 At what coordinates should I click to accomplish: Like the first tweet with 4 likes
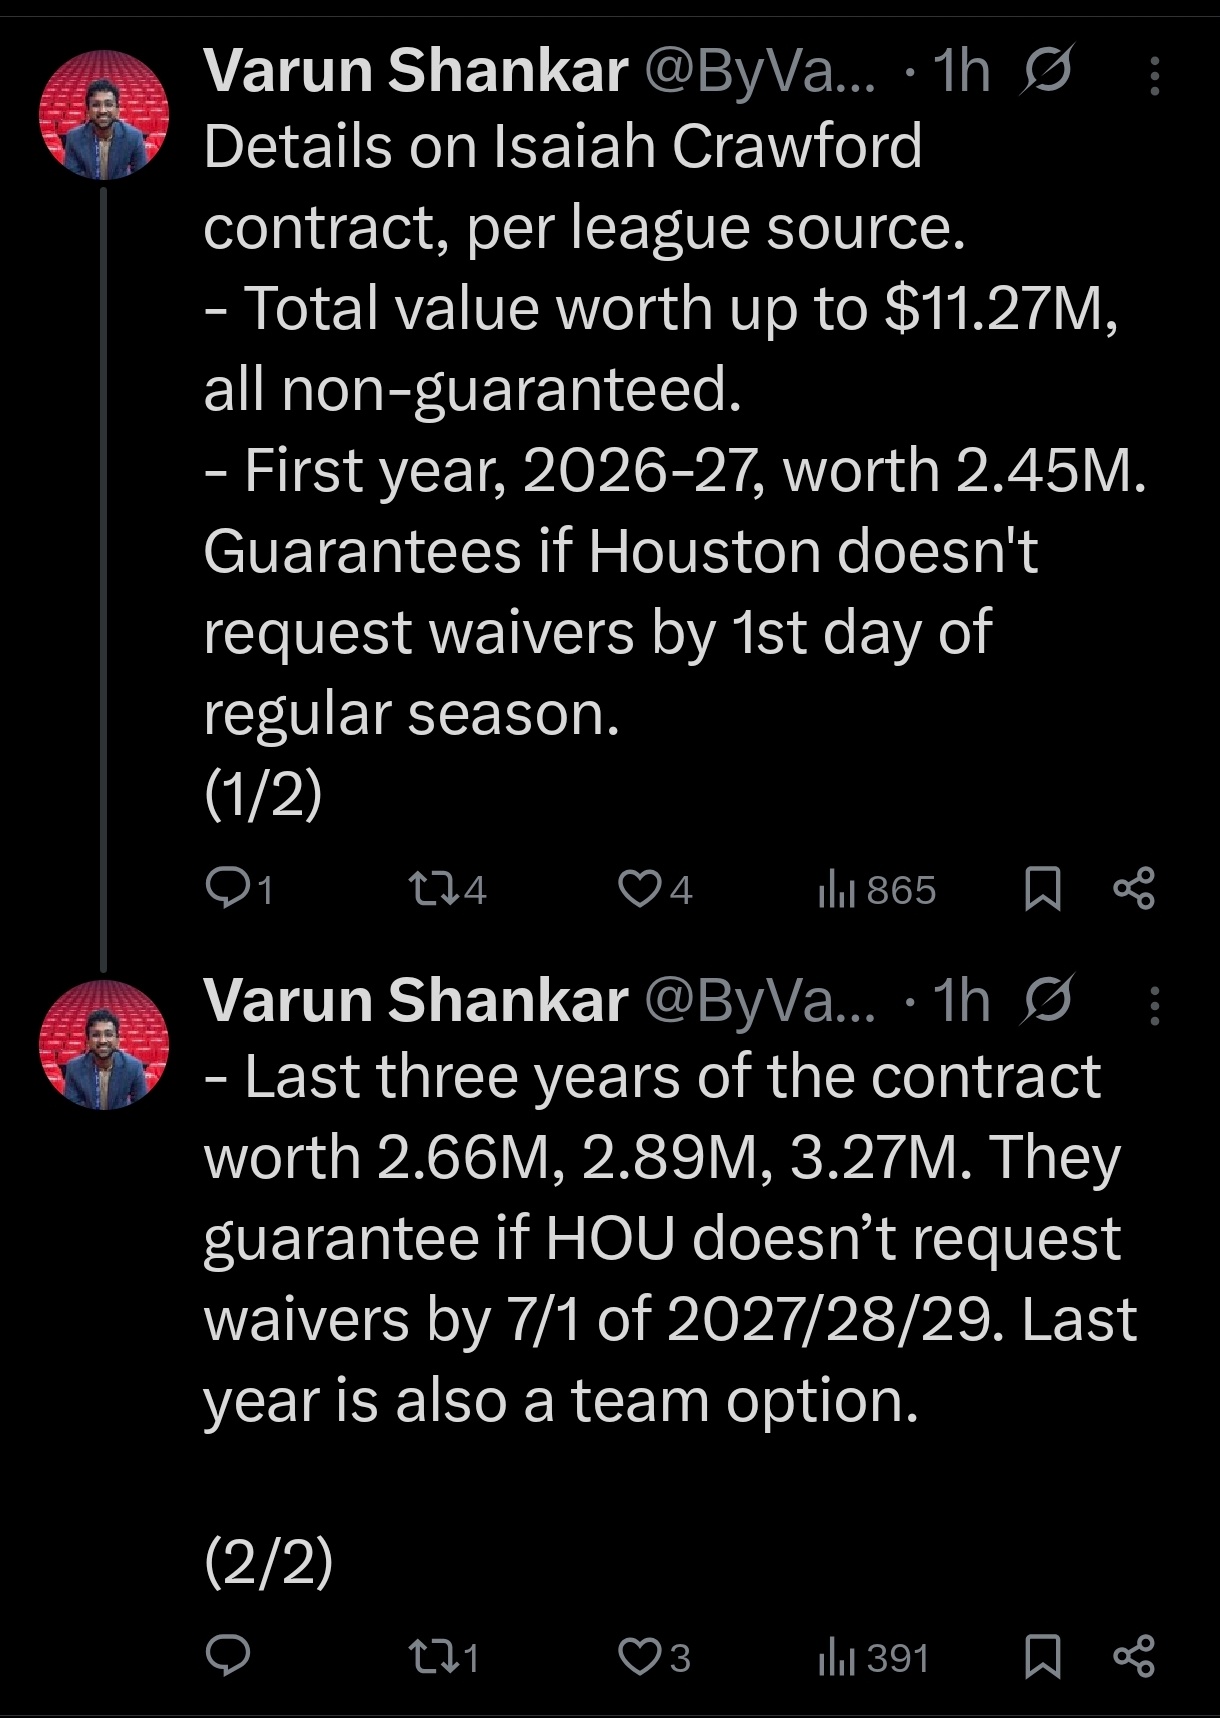coord(655,888)
